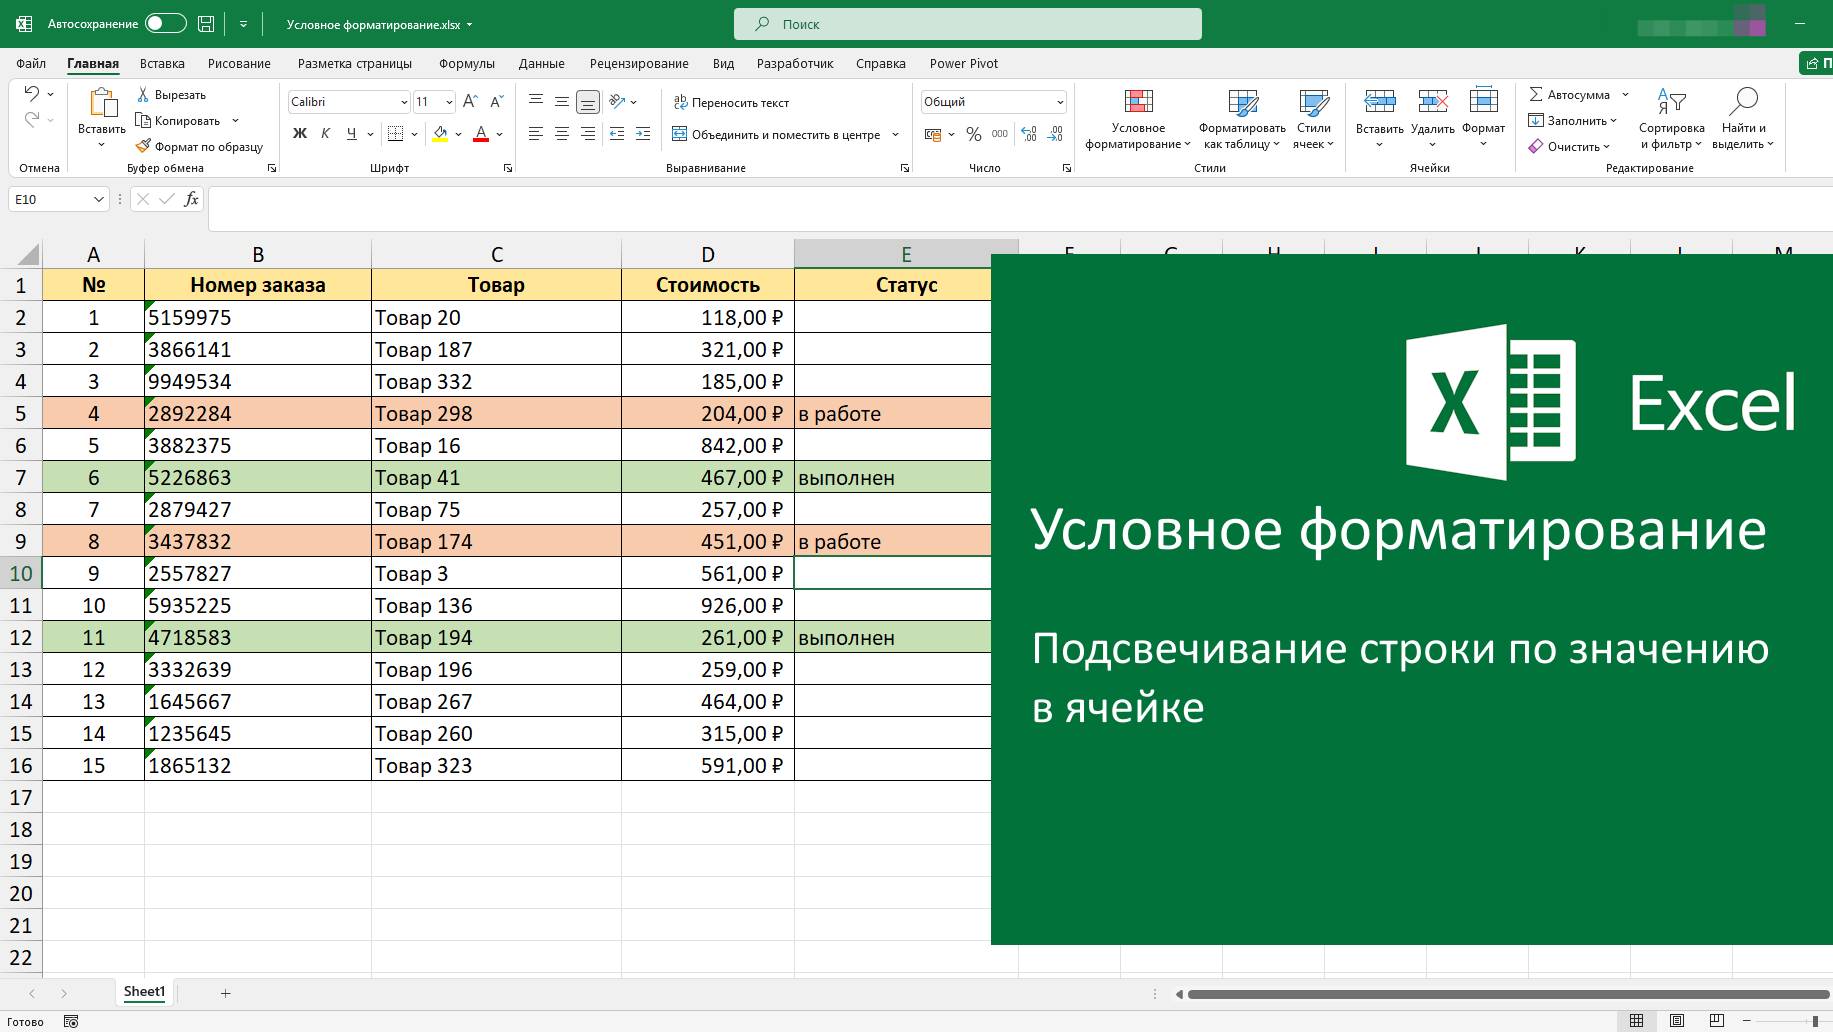Click the Insert cells (Вставить) icon
Viewport: 1833px width, 1032px height.
pyautogui.click(x=1380, y=101)
